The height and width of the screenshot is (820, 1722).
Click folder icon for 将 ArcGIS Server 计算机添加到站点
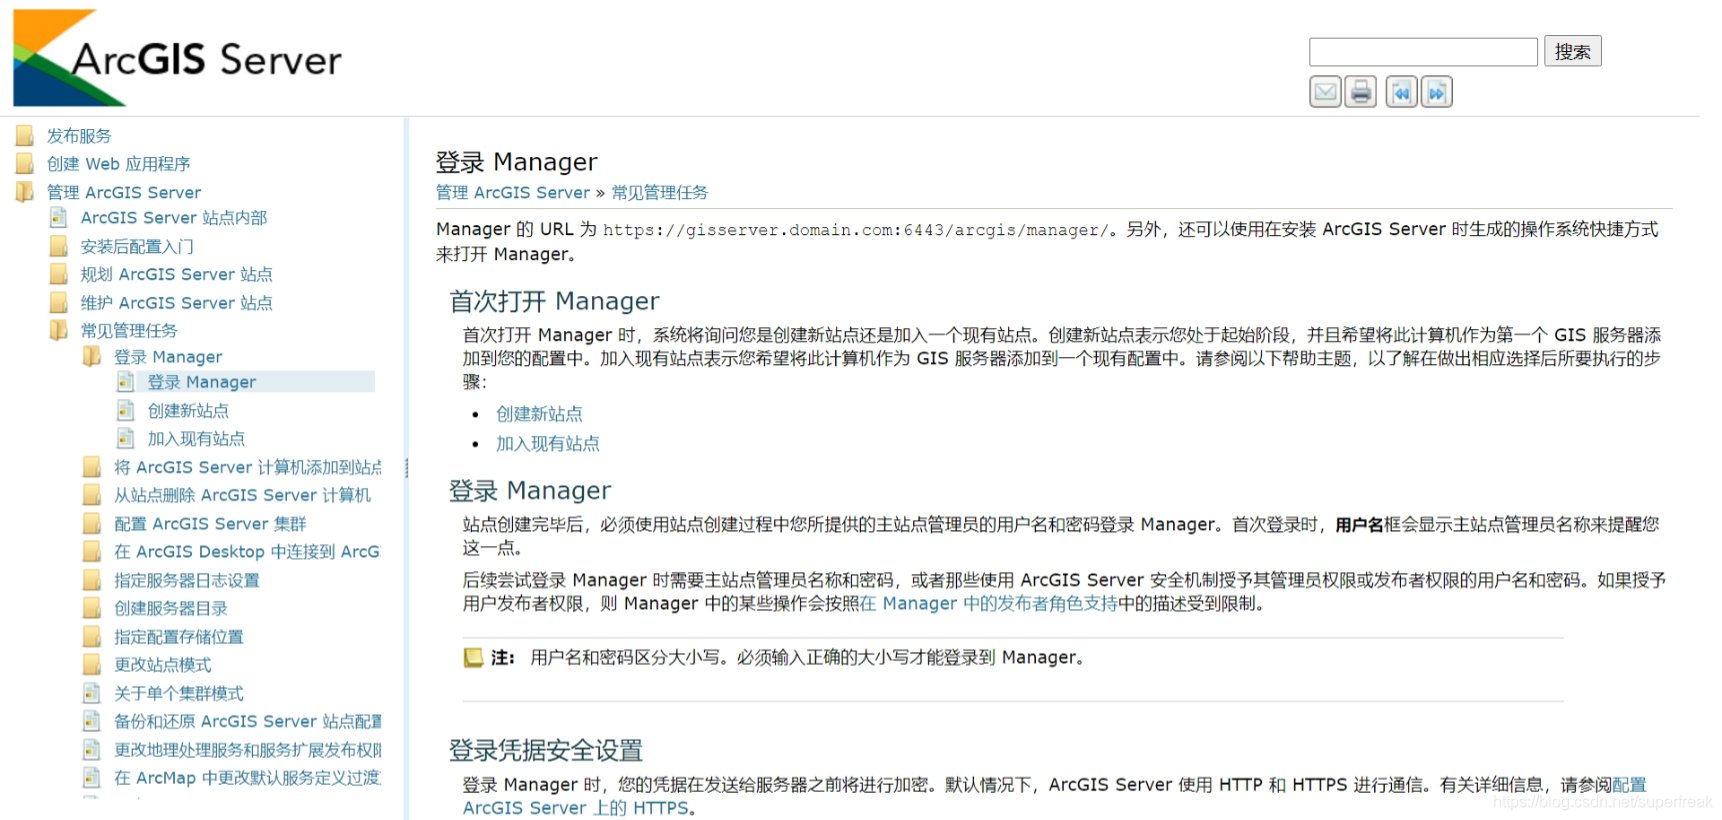pyautogui.click(x=92, y=467)
